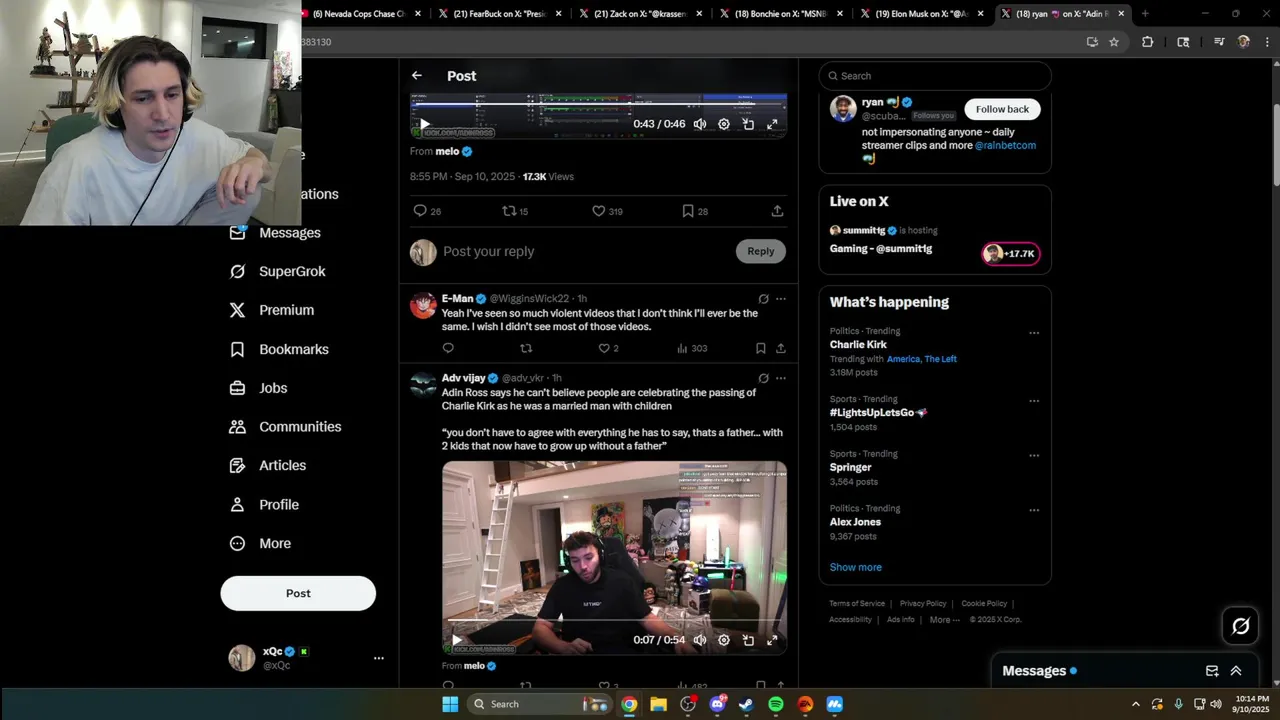Open Spotify from the taskbar
Viewport: 1280px width, 720px height.
pyautogui.click(x=776, y=704)
